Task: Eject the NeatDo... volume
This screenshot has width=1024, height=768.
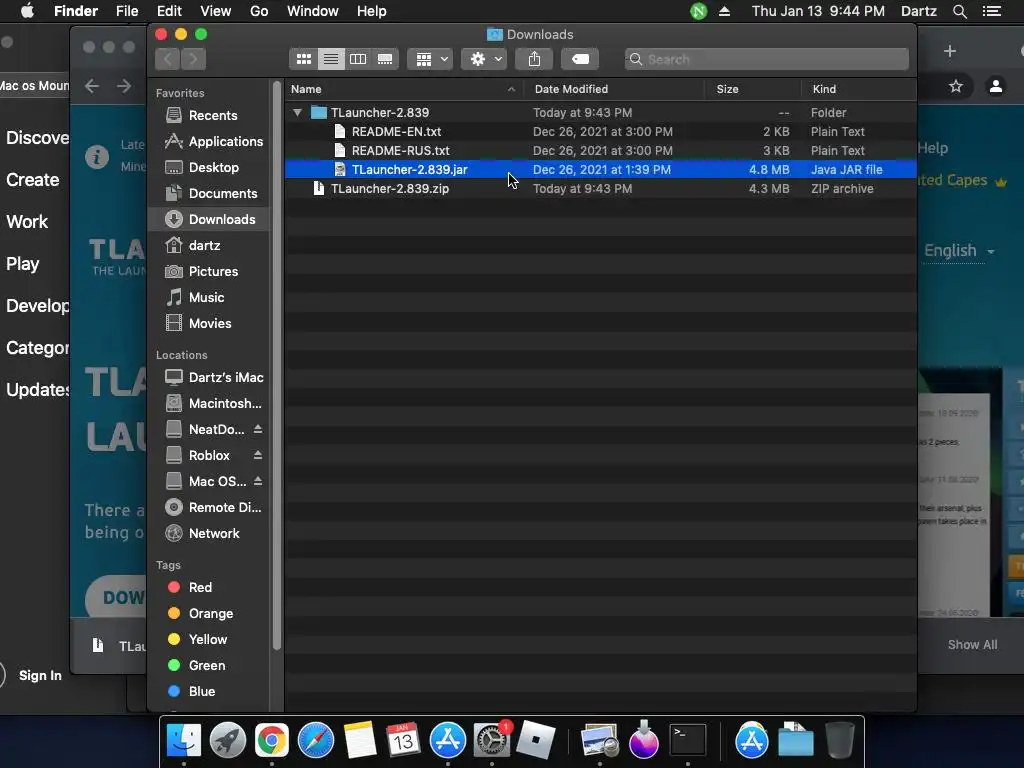Action: tap(258, 429)
